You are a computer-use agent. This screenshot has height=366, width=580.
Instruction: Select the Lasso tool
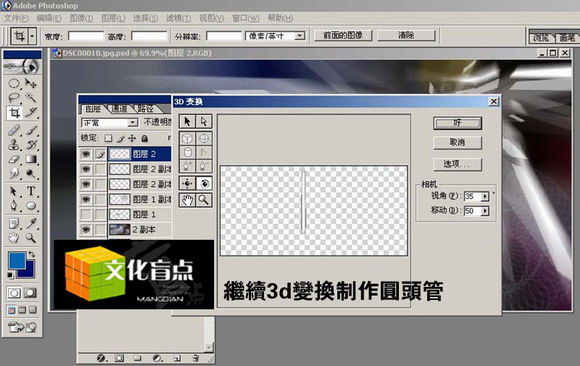click(x=14, y=98)
